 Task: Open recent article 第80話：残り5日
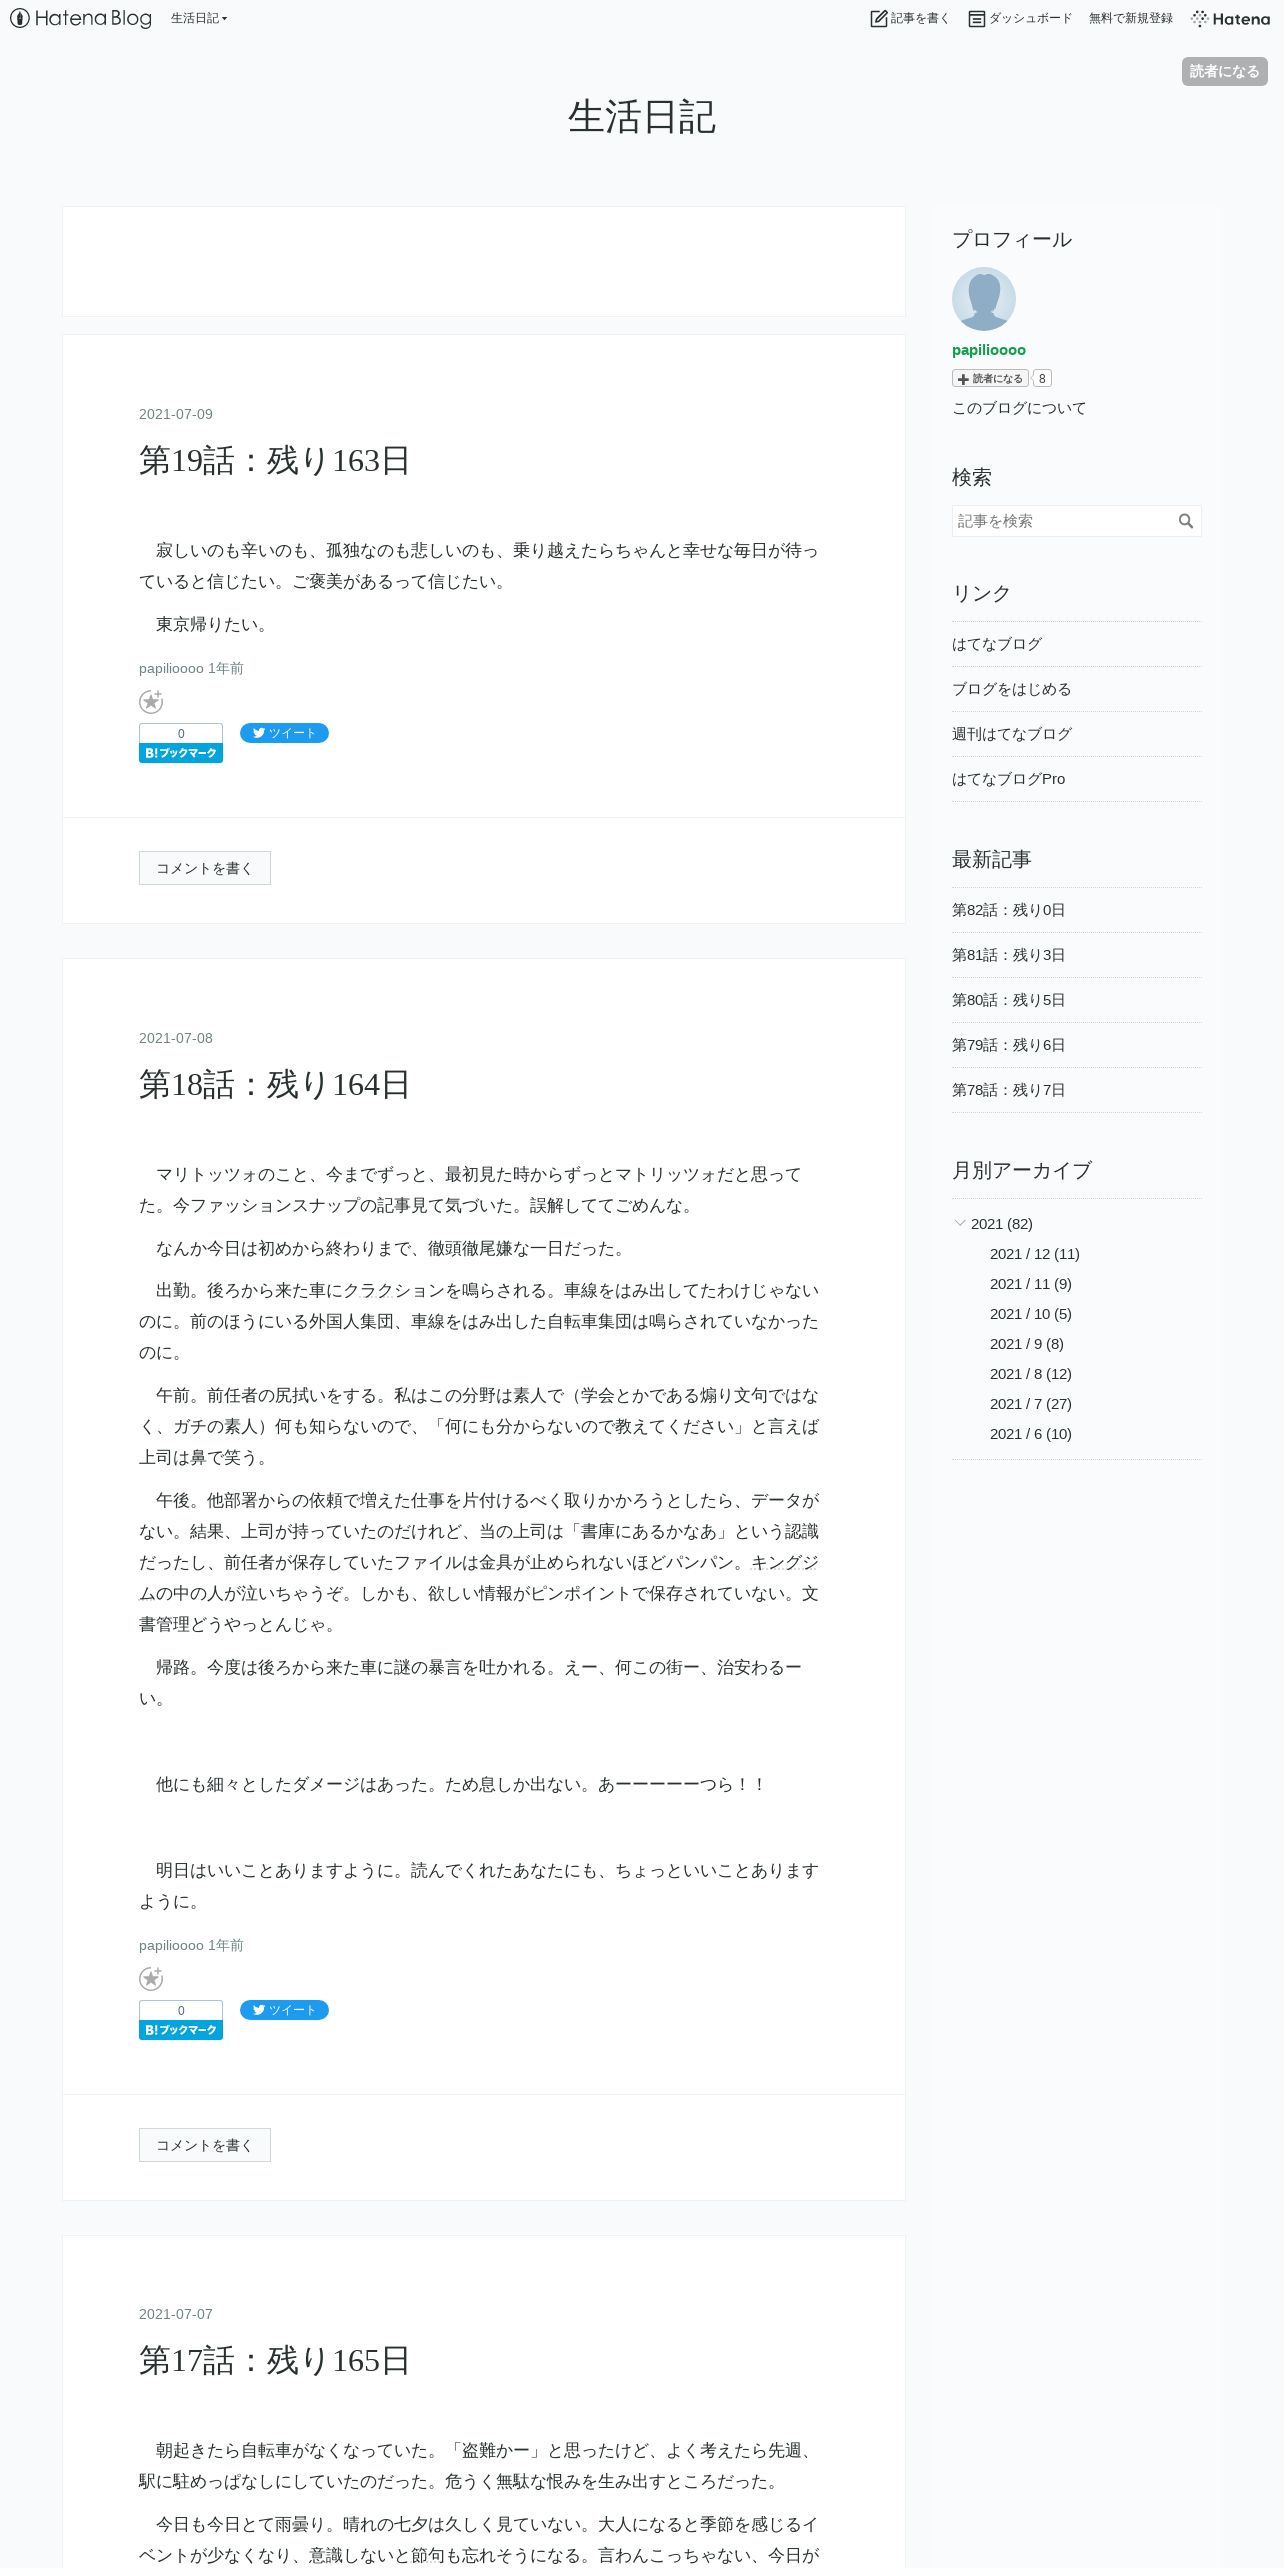[1009, 1000]
